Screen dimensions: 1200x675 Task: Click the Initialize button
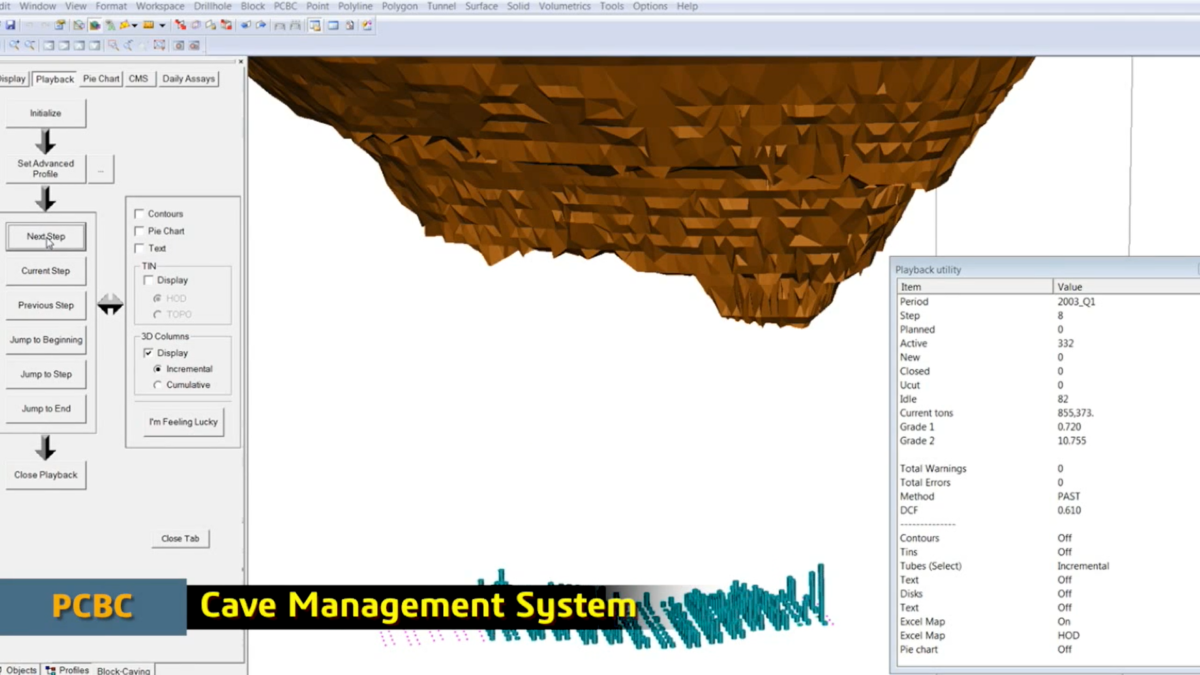tap(46, 113)
